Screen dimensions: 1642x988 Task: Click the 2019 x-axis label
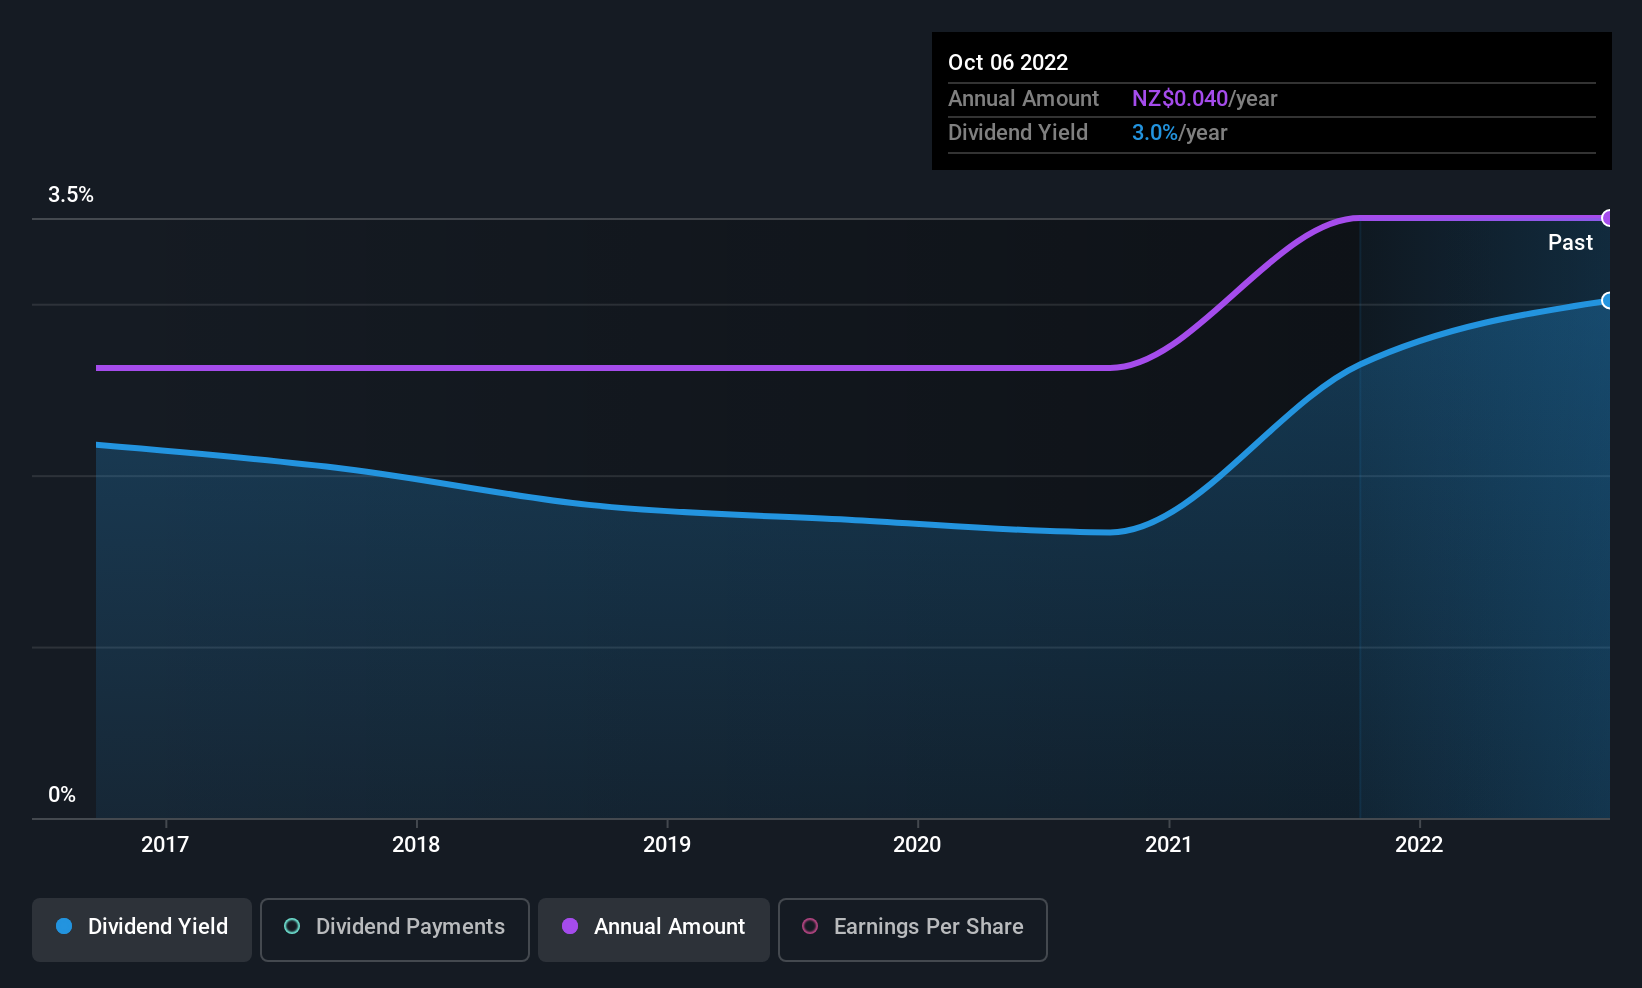667,844
